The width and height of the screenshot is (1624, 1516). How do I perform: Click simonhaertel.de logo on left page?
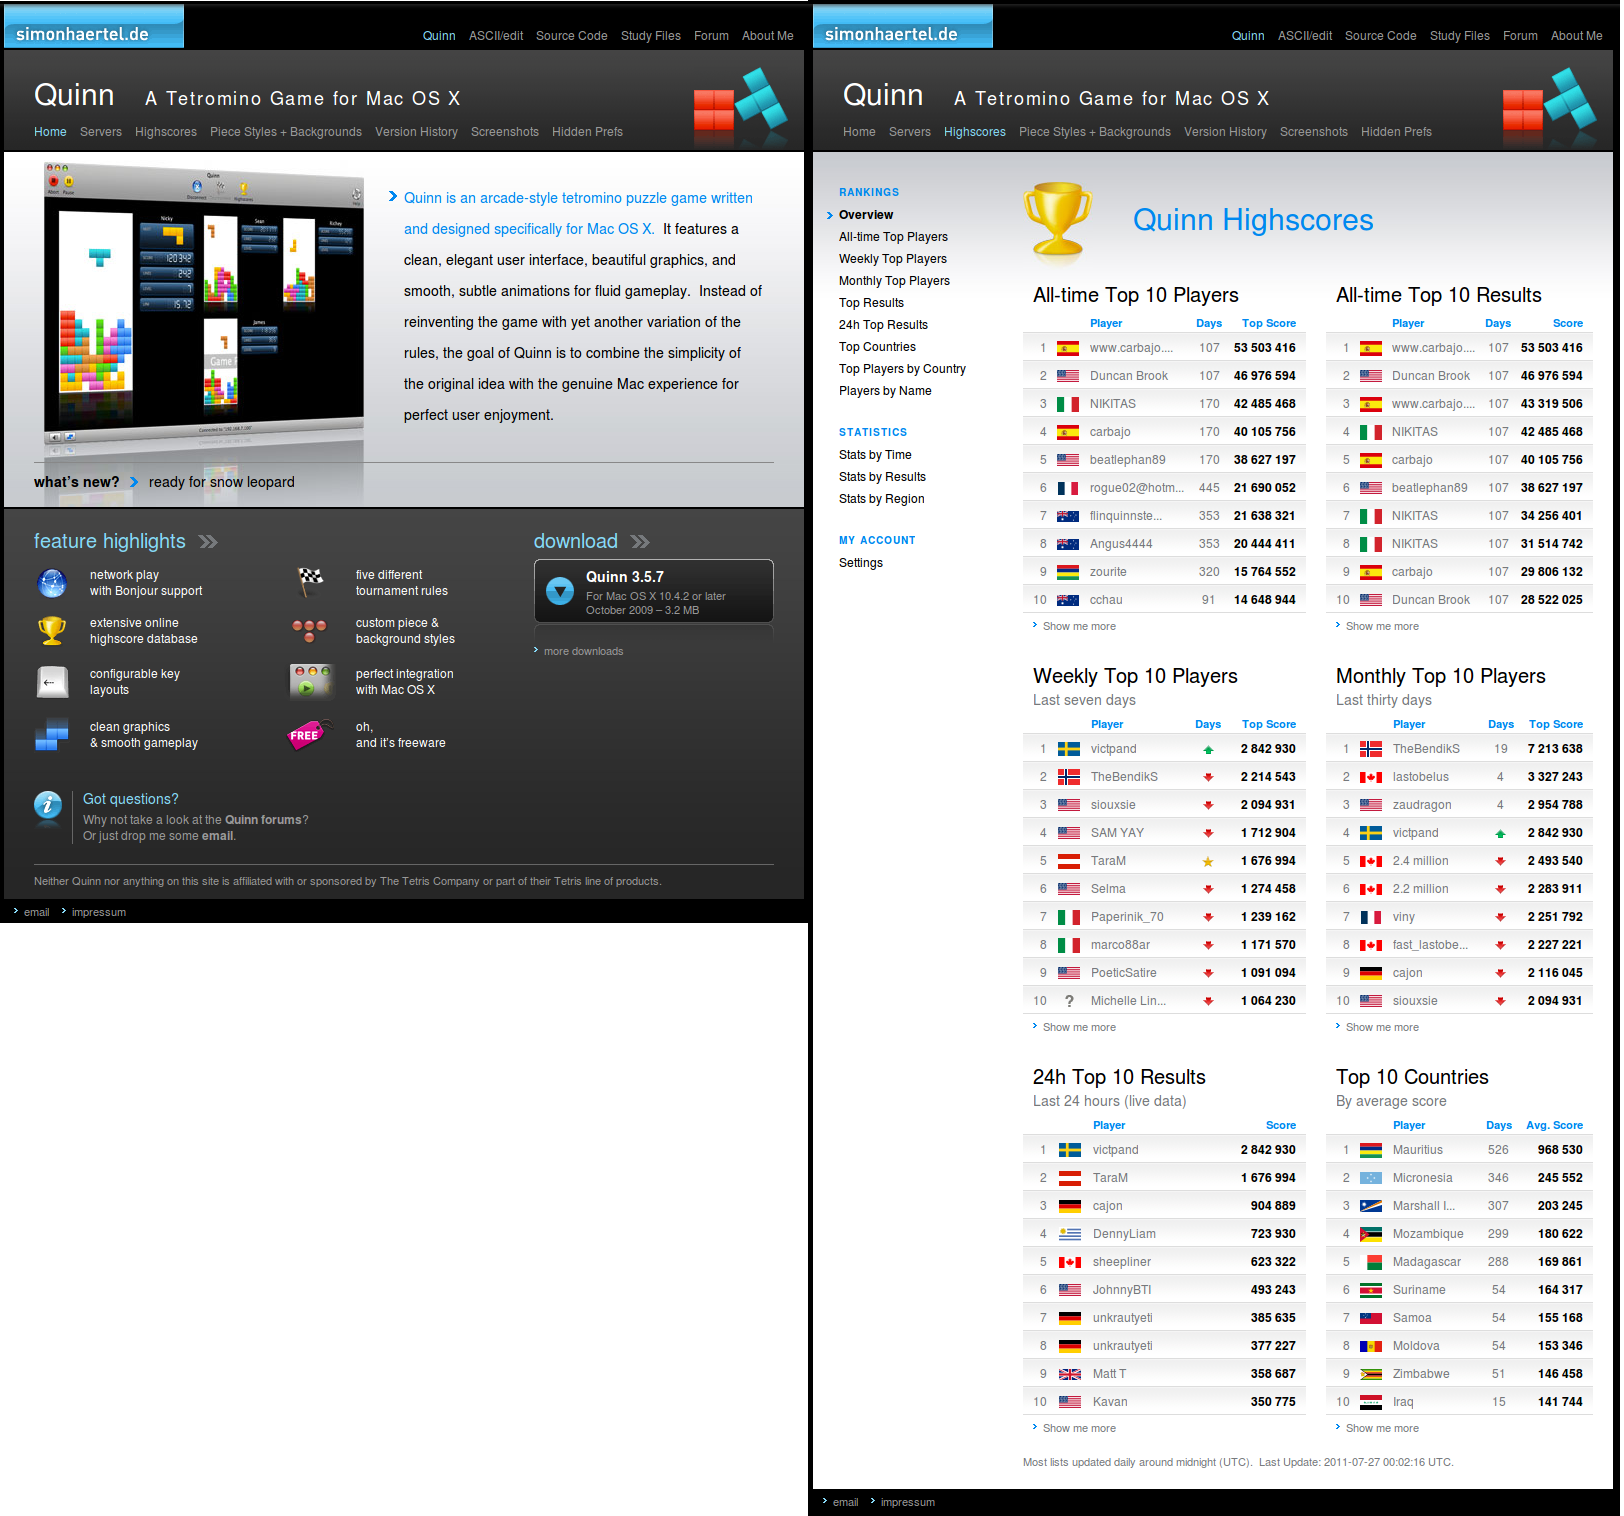tap(94, 26)
